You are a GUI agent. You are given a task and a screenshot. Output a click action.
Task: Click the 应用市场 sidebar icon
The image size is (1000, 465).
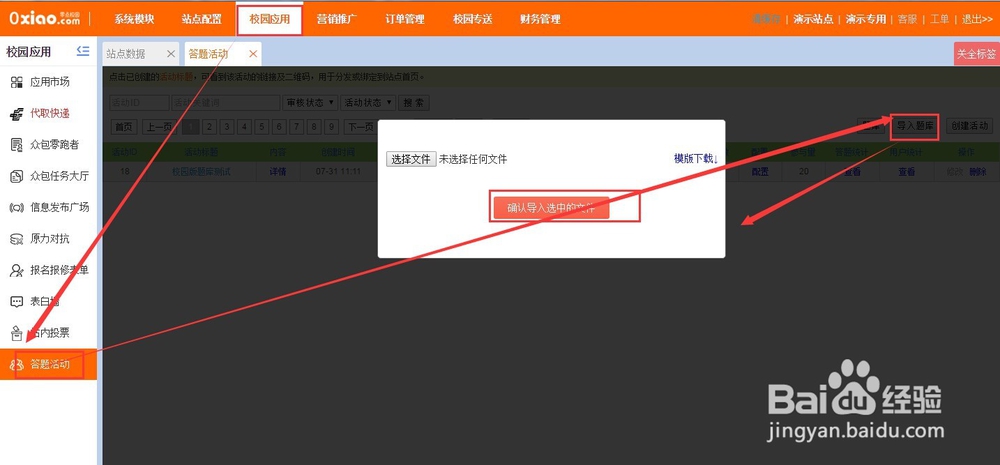(x=17, y=82)
